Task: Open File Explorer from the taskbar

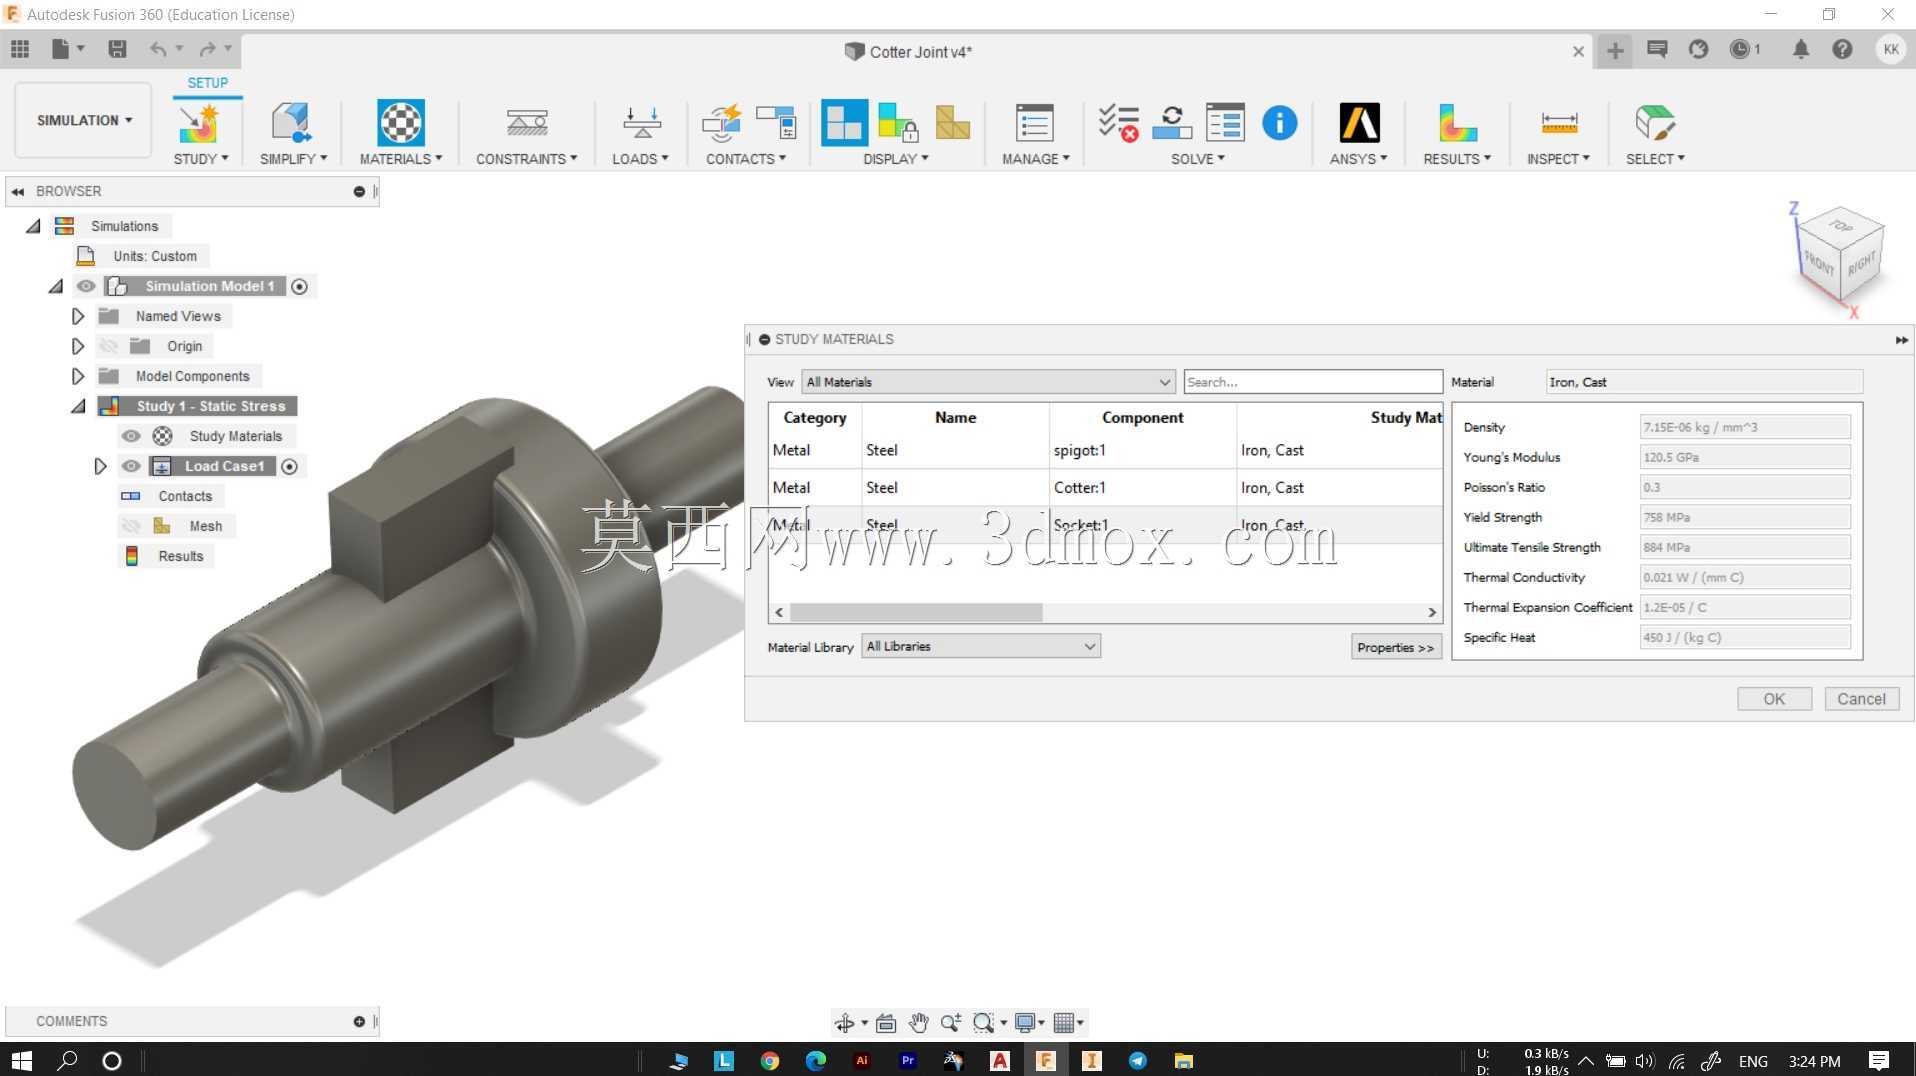Action: click(x=1184, y=1061)
